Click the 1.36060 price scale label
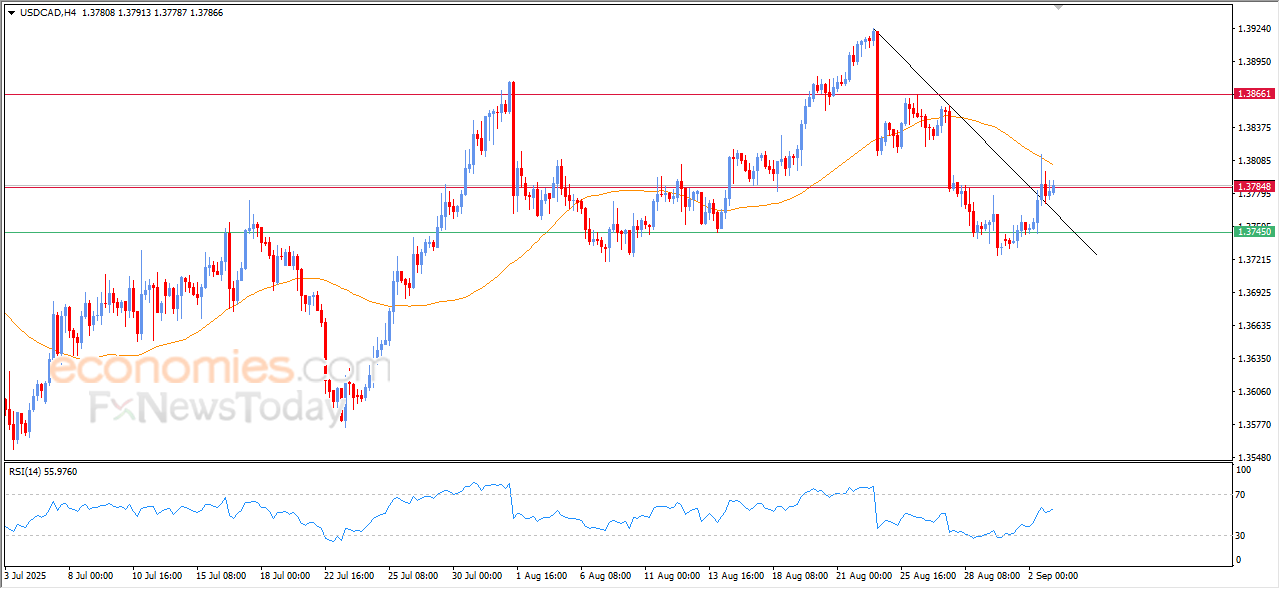Screen dimensions: 1280x589 (x=1254, y=392)
